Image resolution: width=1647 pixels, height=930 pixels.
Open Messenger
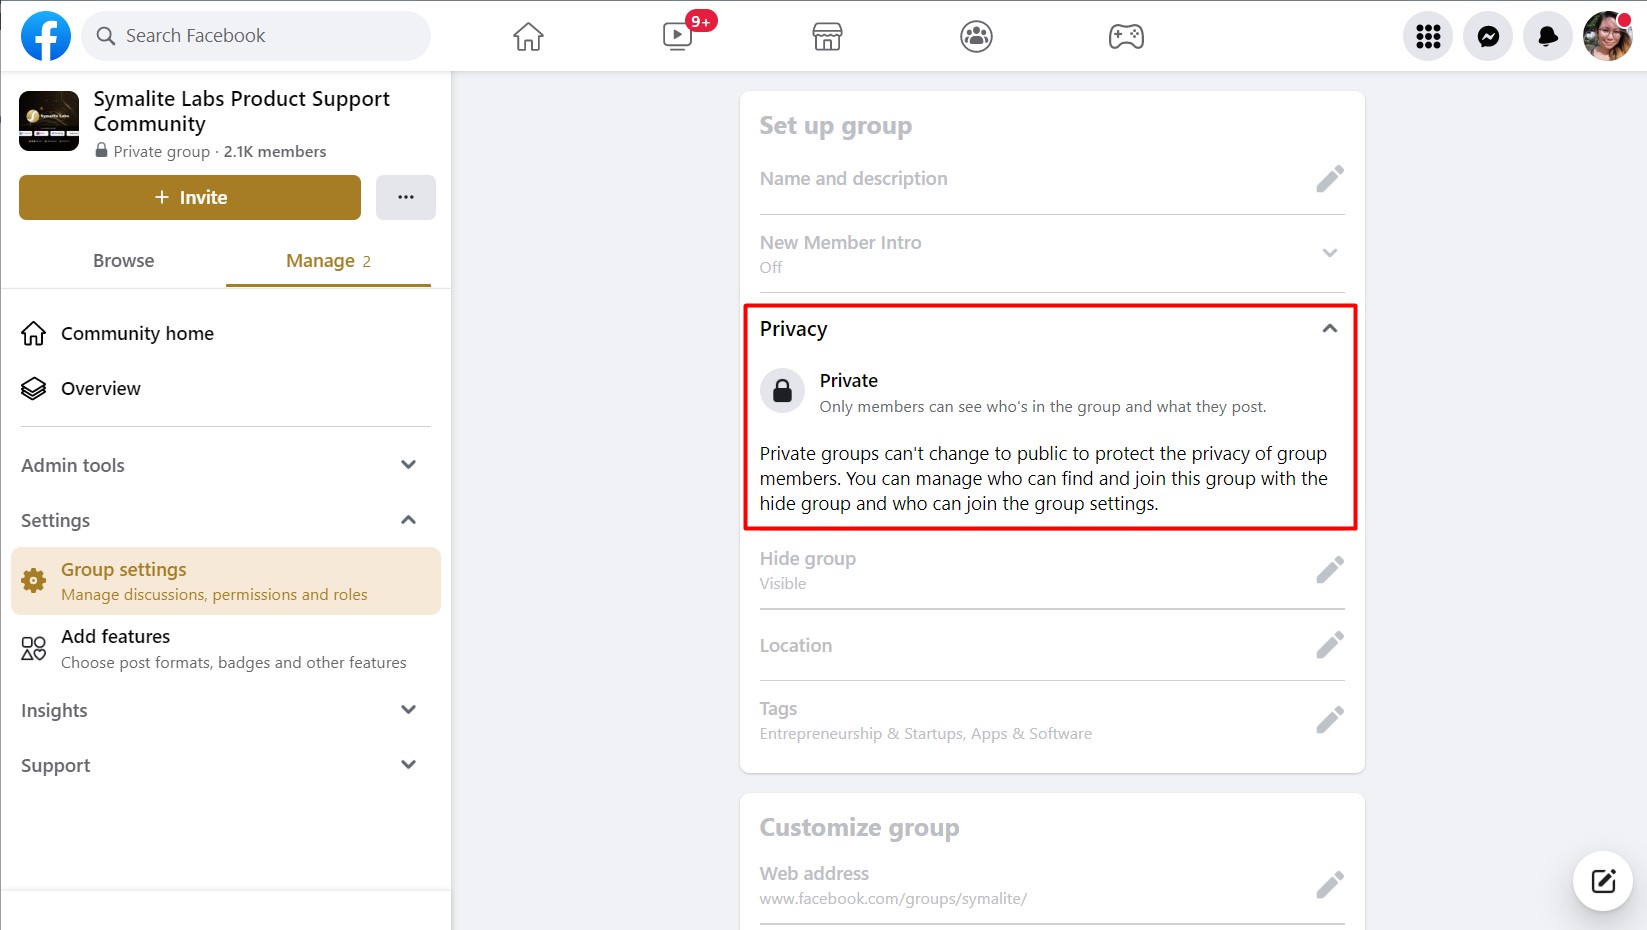point(1487,36)
